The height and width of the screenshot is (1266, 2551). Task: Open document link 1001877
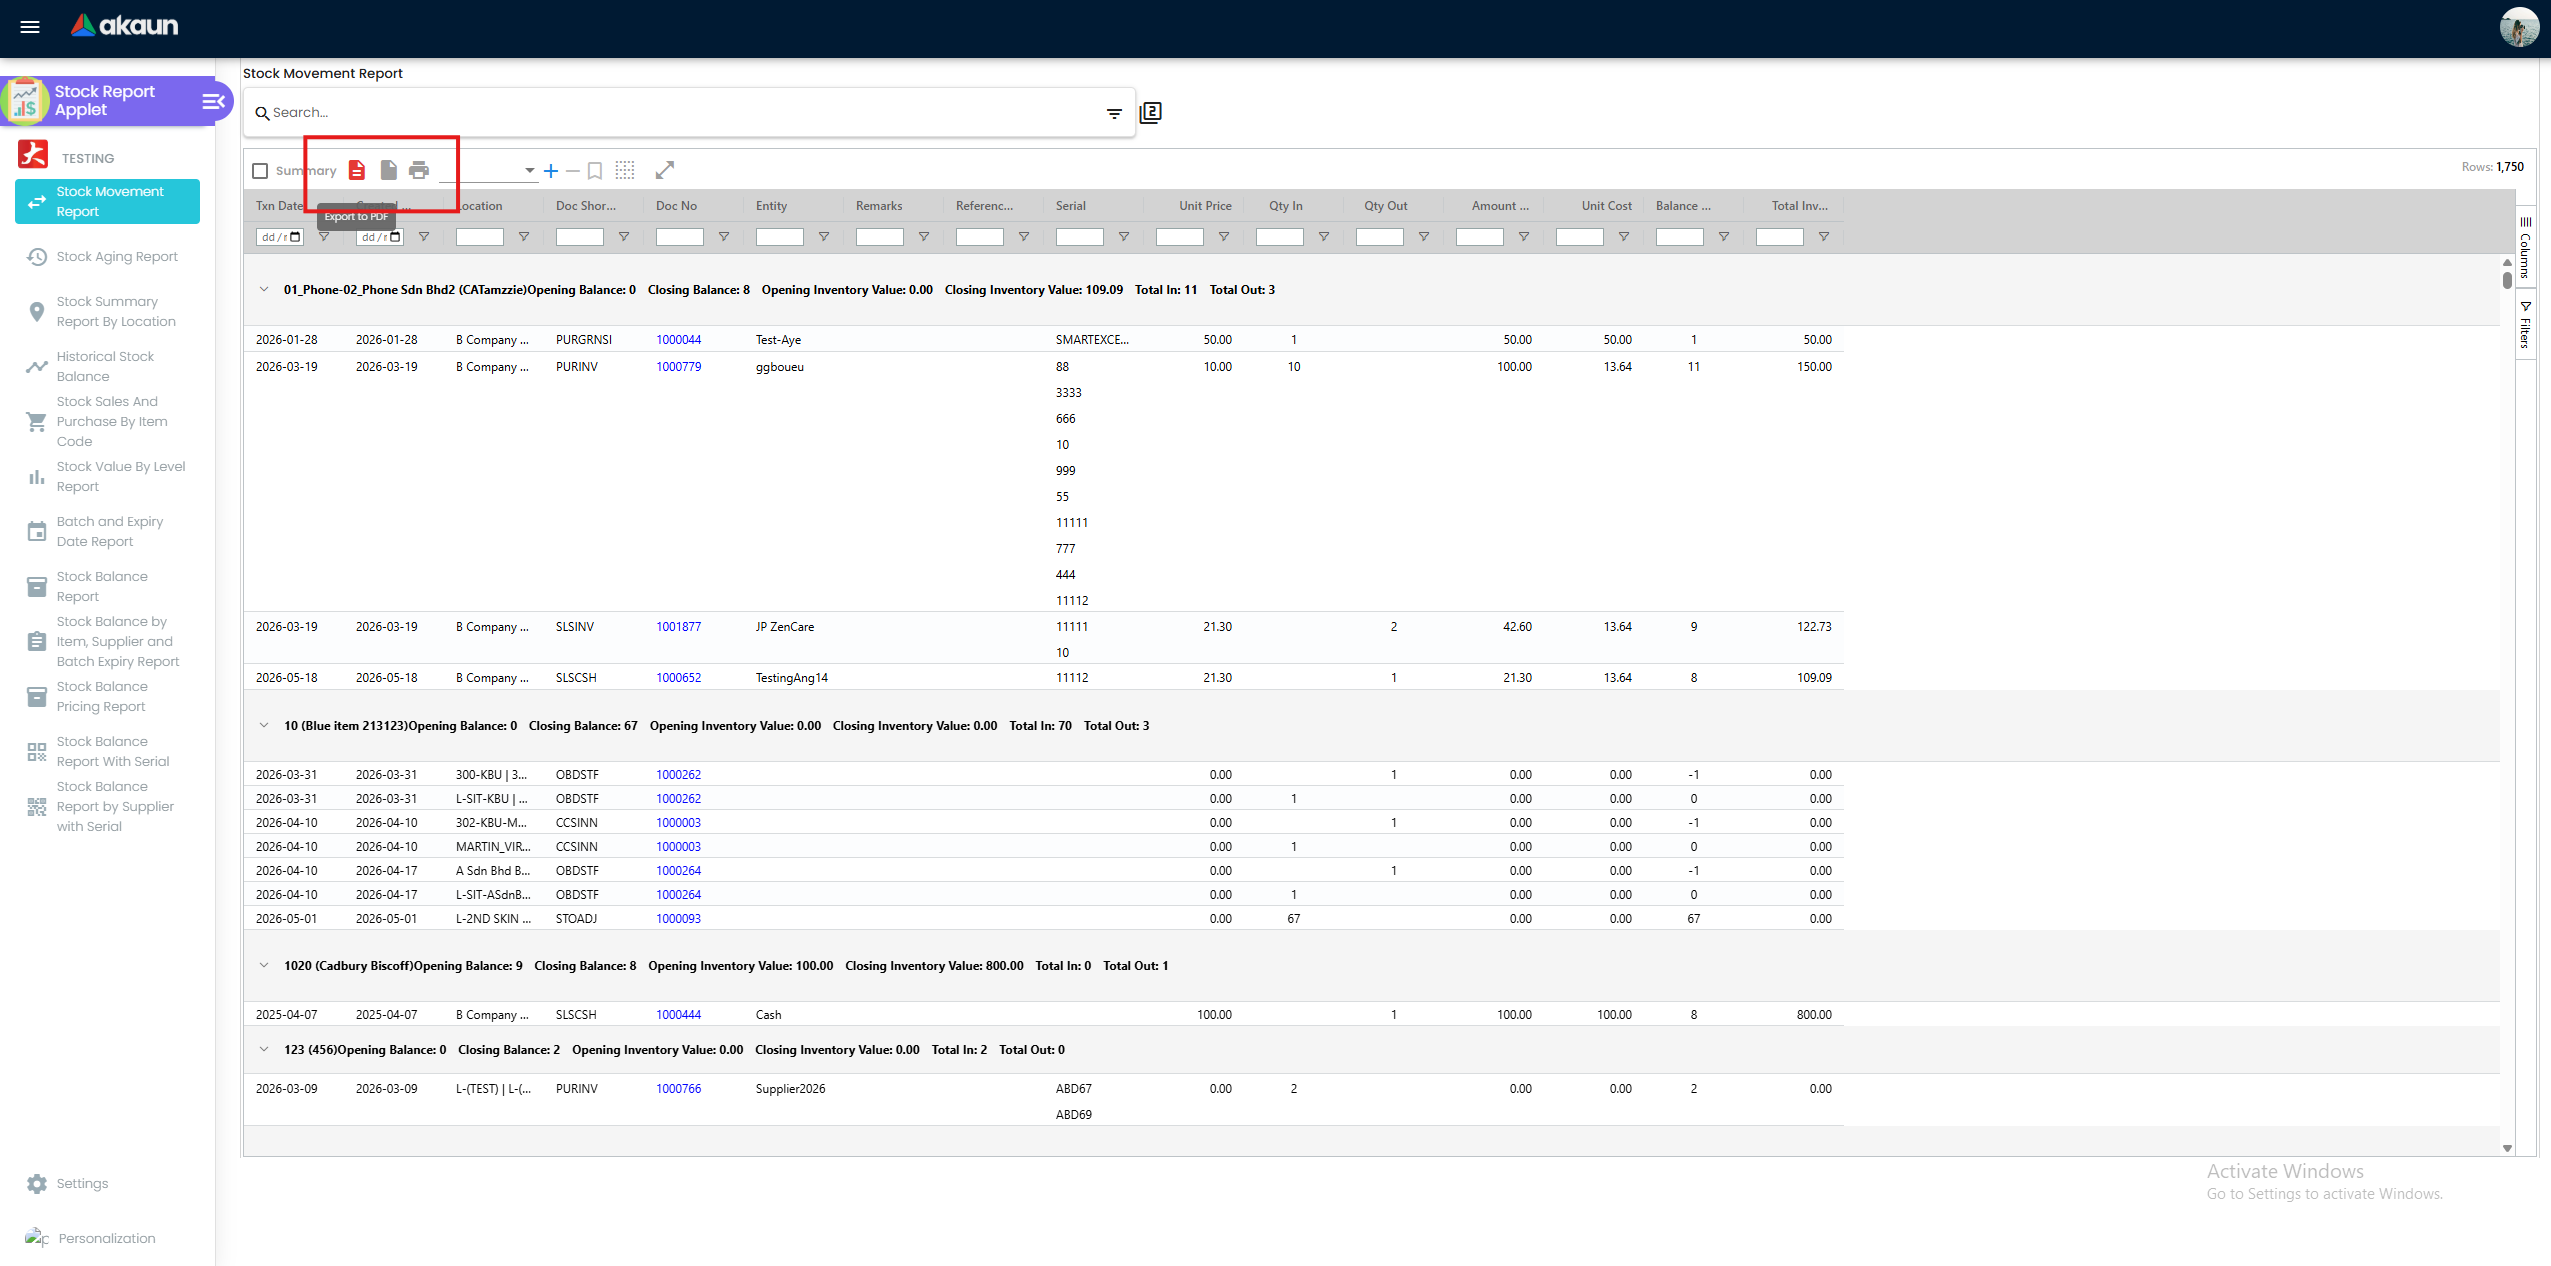point(679,627)
